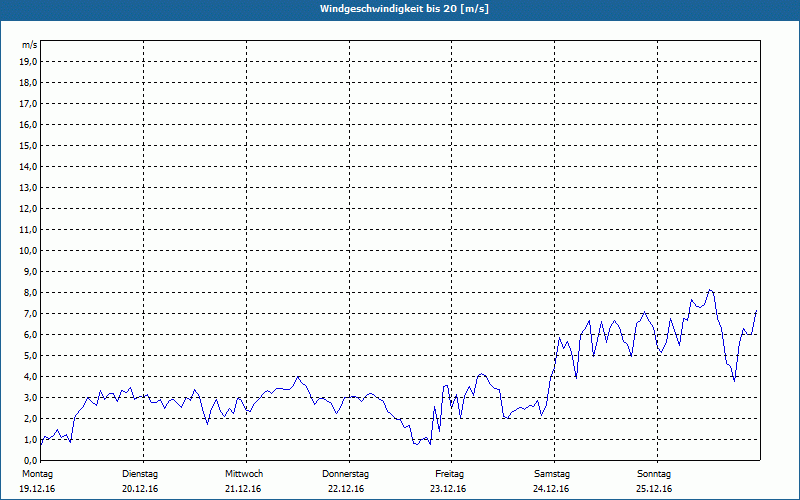Click the date 25.12.16

point(654,489)
